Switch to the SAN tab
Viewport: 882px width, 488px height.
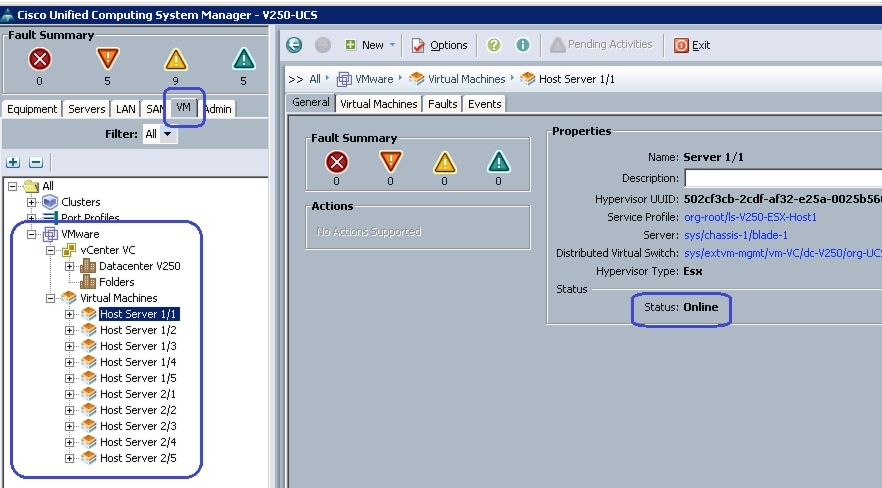point(155,109)
